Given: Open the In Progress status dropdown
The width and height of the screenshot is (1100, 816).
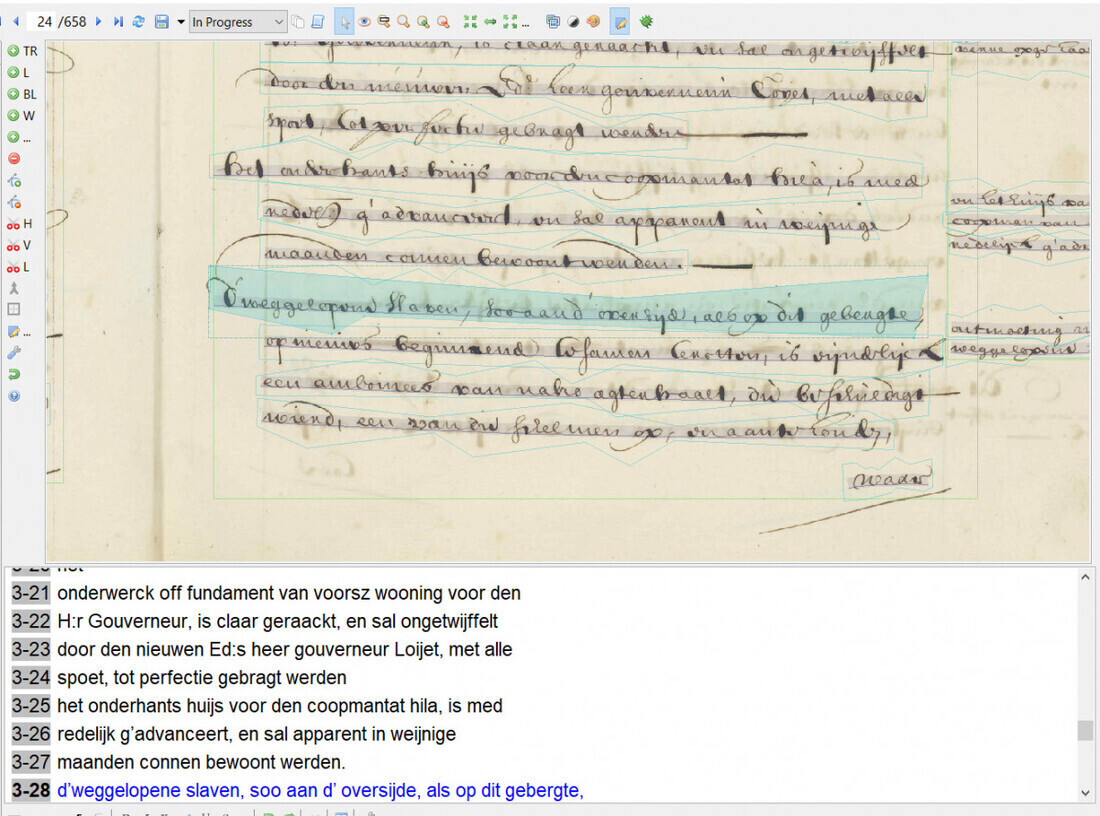Looking at the screenshot, I should click(x=237, y=22).
